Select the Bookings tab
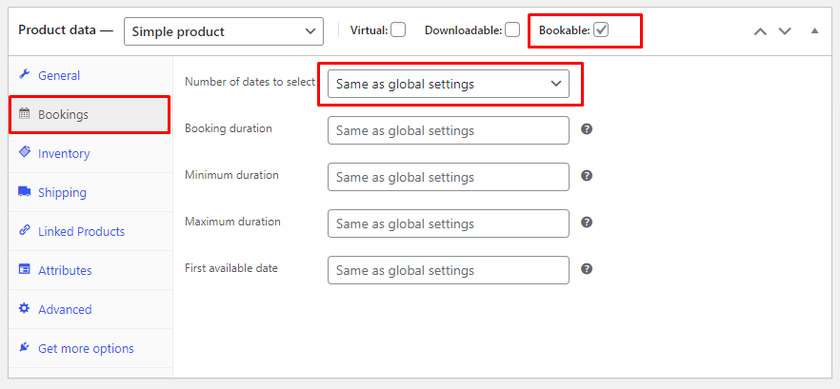 [x=91, y=114]
